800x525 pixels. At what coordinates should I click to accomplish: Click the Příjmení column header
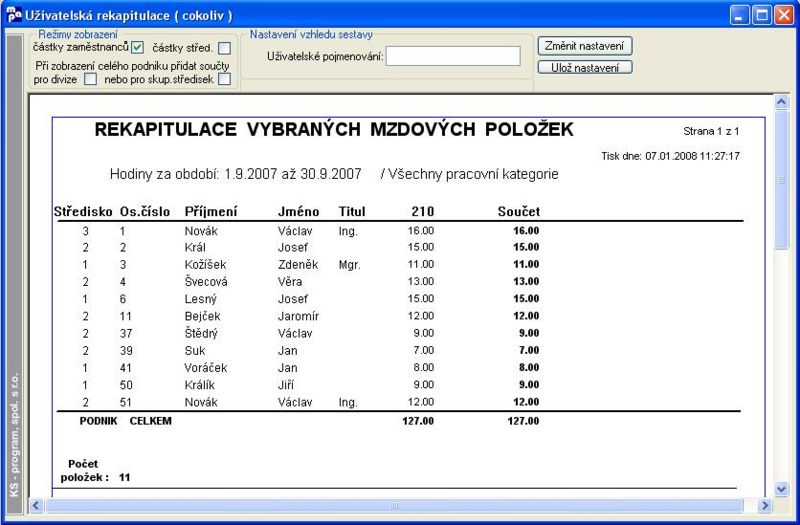coord(211,212)
